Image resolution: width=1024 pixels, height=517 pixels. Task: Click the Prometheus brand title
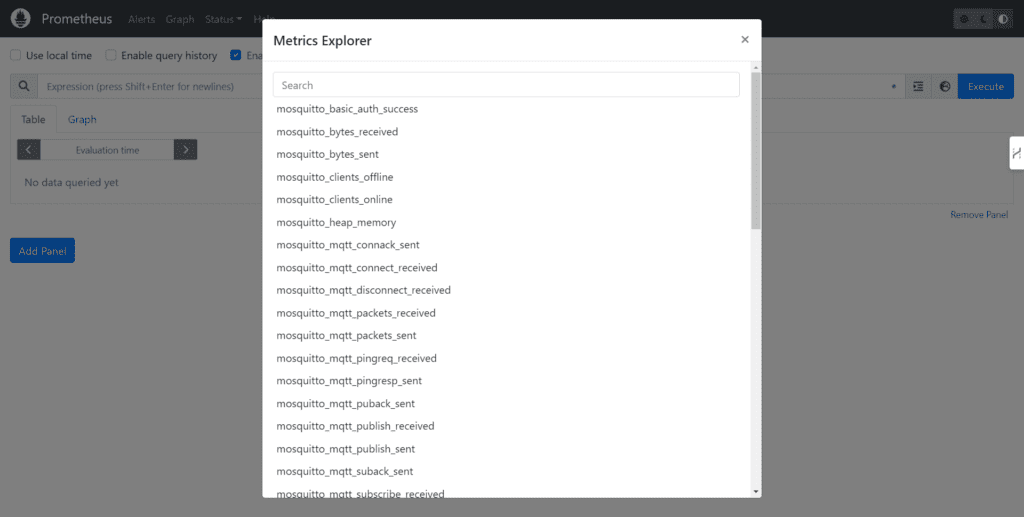click(x=77, y=19)
